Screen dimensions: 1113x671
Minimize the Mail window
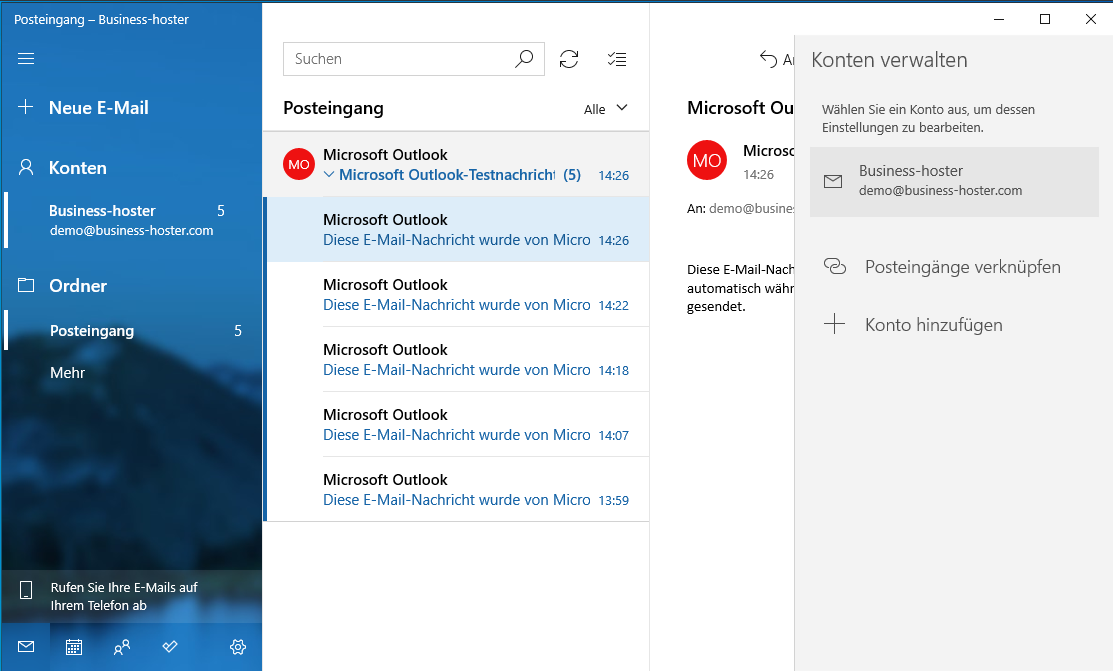tap(999, 19)
